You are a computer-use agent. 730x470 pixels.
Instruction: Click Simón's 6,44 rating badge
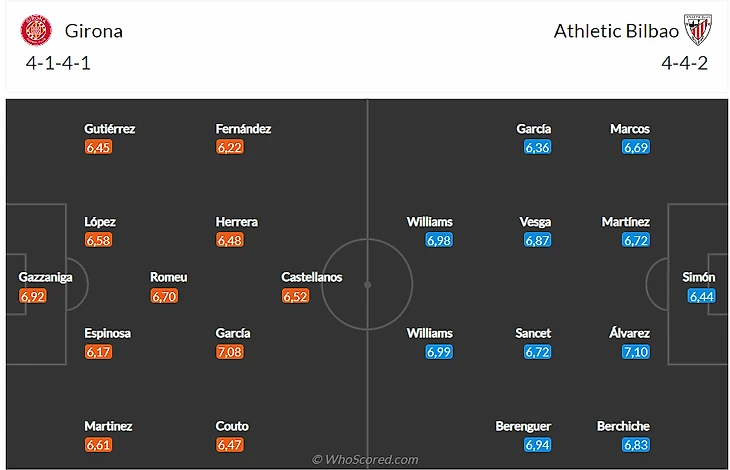[x=700, y=296]
